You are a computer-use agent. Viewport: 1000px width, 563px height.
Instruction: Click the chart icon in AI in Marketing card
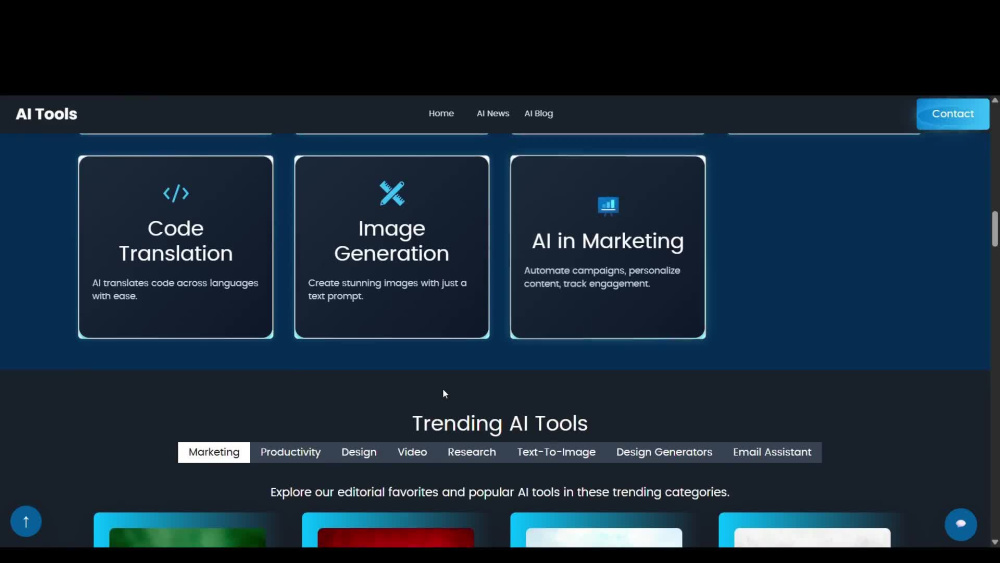pyautogui.click(x=608, y=205)
